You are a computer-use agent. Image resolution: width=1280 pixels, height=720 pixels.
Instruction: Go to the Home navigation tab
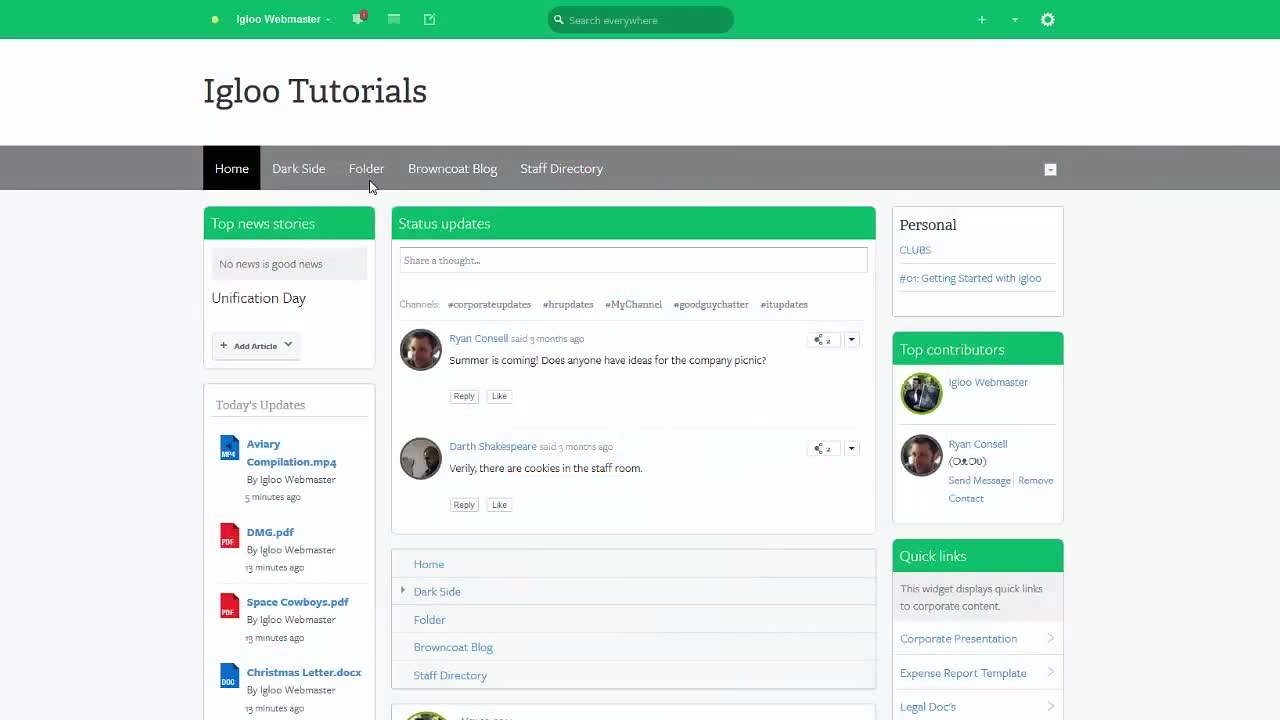click(232, 168)
